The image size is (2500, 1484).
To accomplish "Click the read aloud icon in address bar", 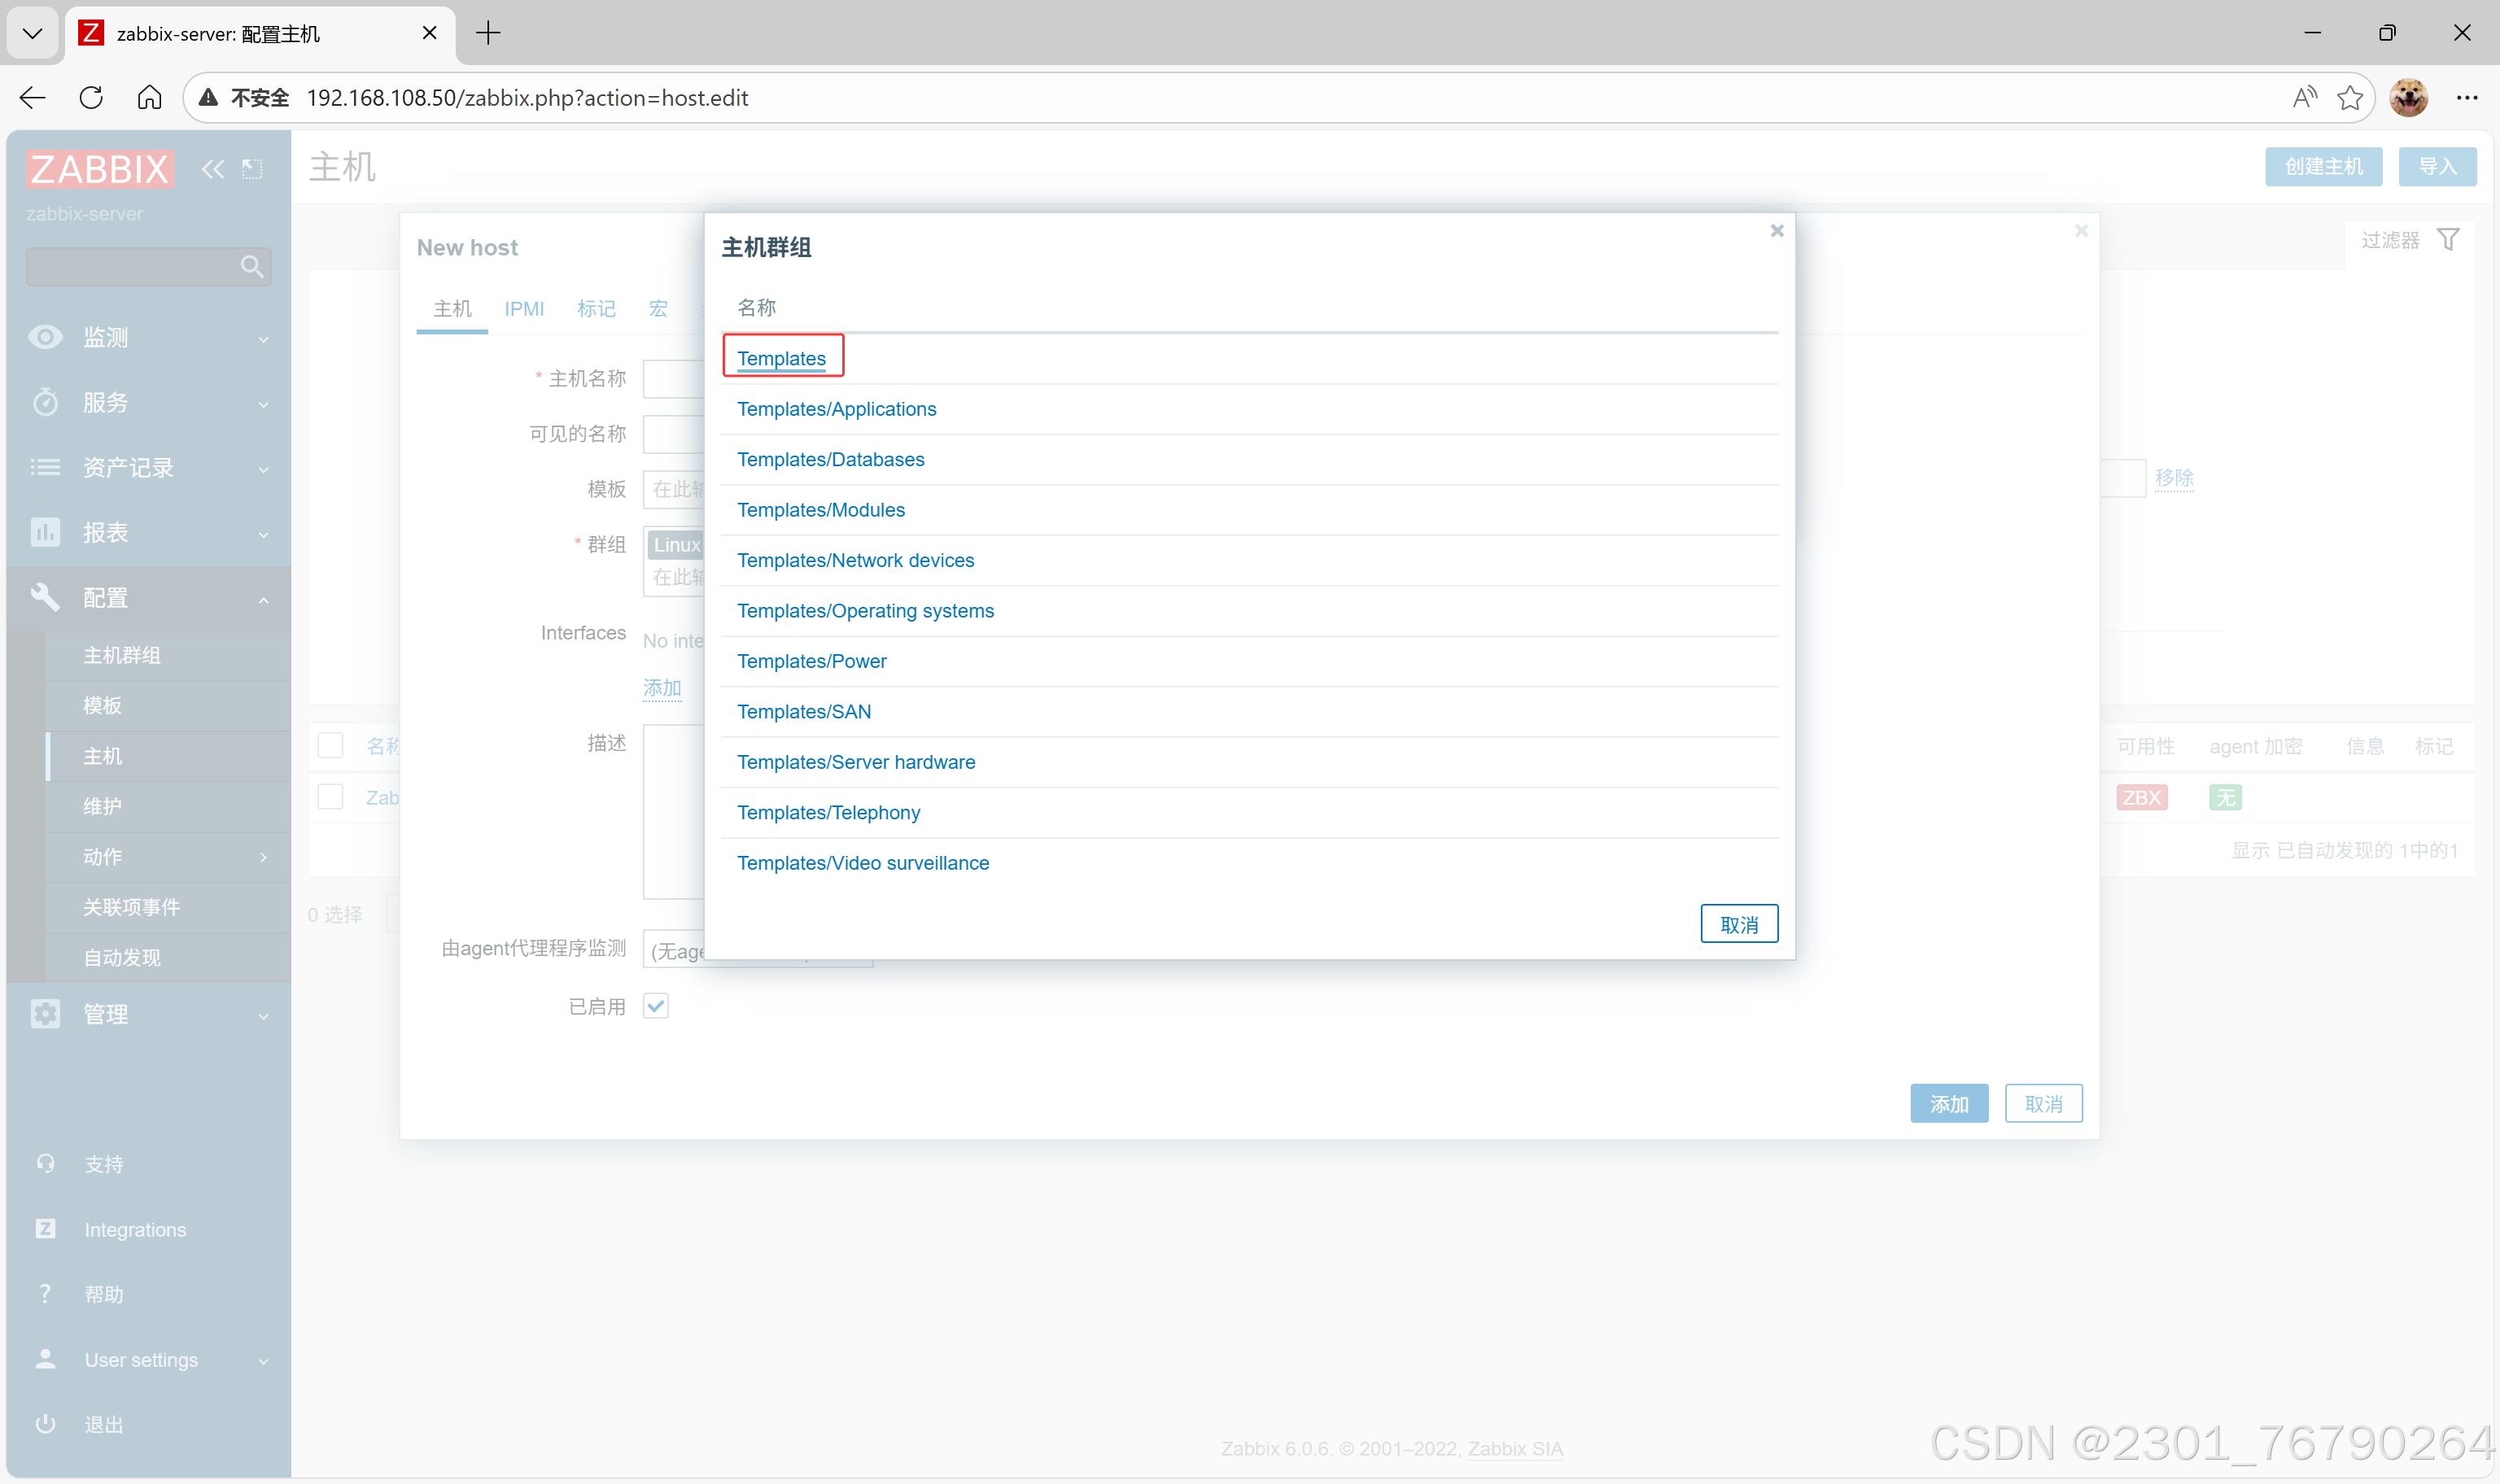I will pyautogui.click(x=2304, y=98).
